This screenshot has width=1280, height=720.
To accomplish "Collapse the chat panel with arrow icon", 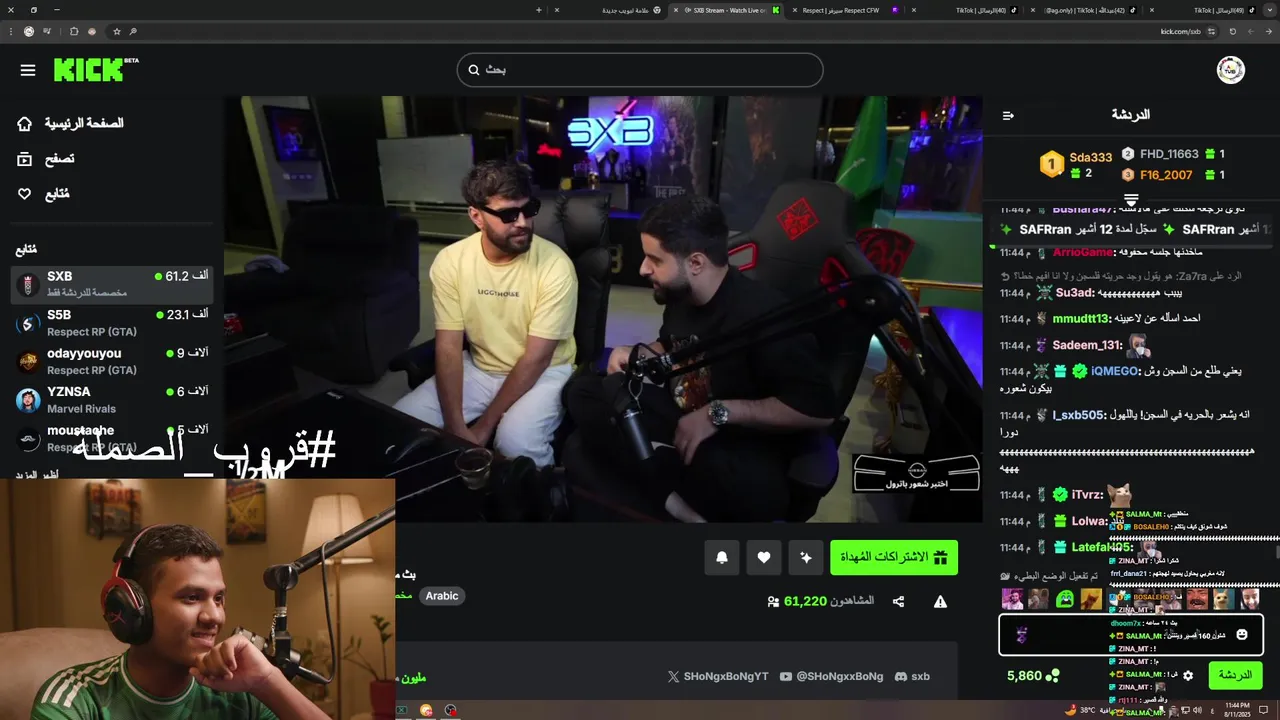I will pyautogui.click(x=1008, y=115).
